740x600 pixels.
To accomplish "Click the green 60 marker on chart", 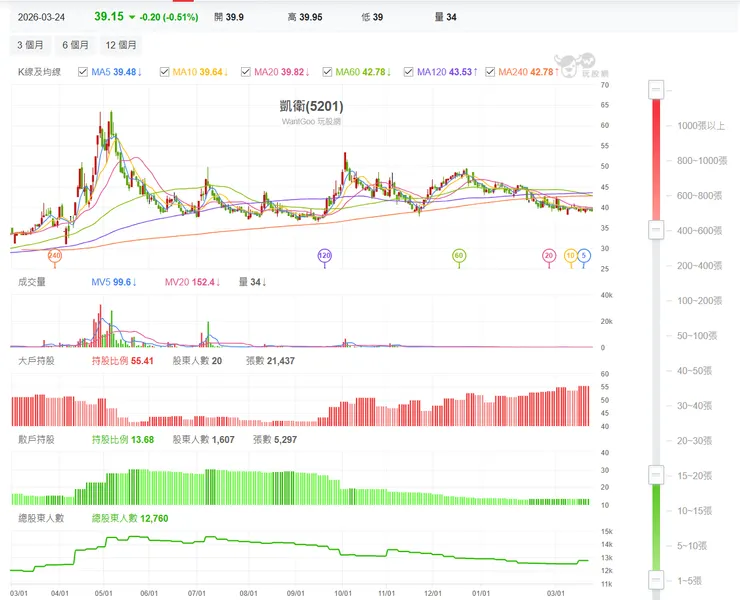I will (459, 256).
